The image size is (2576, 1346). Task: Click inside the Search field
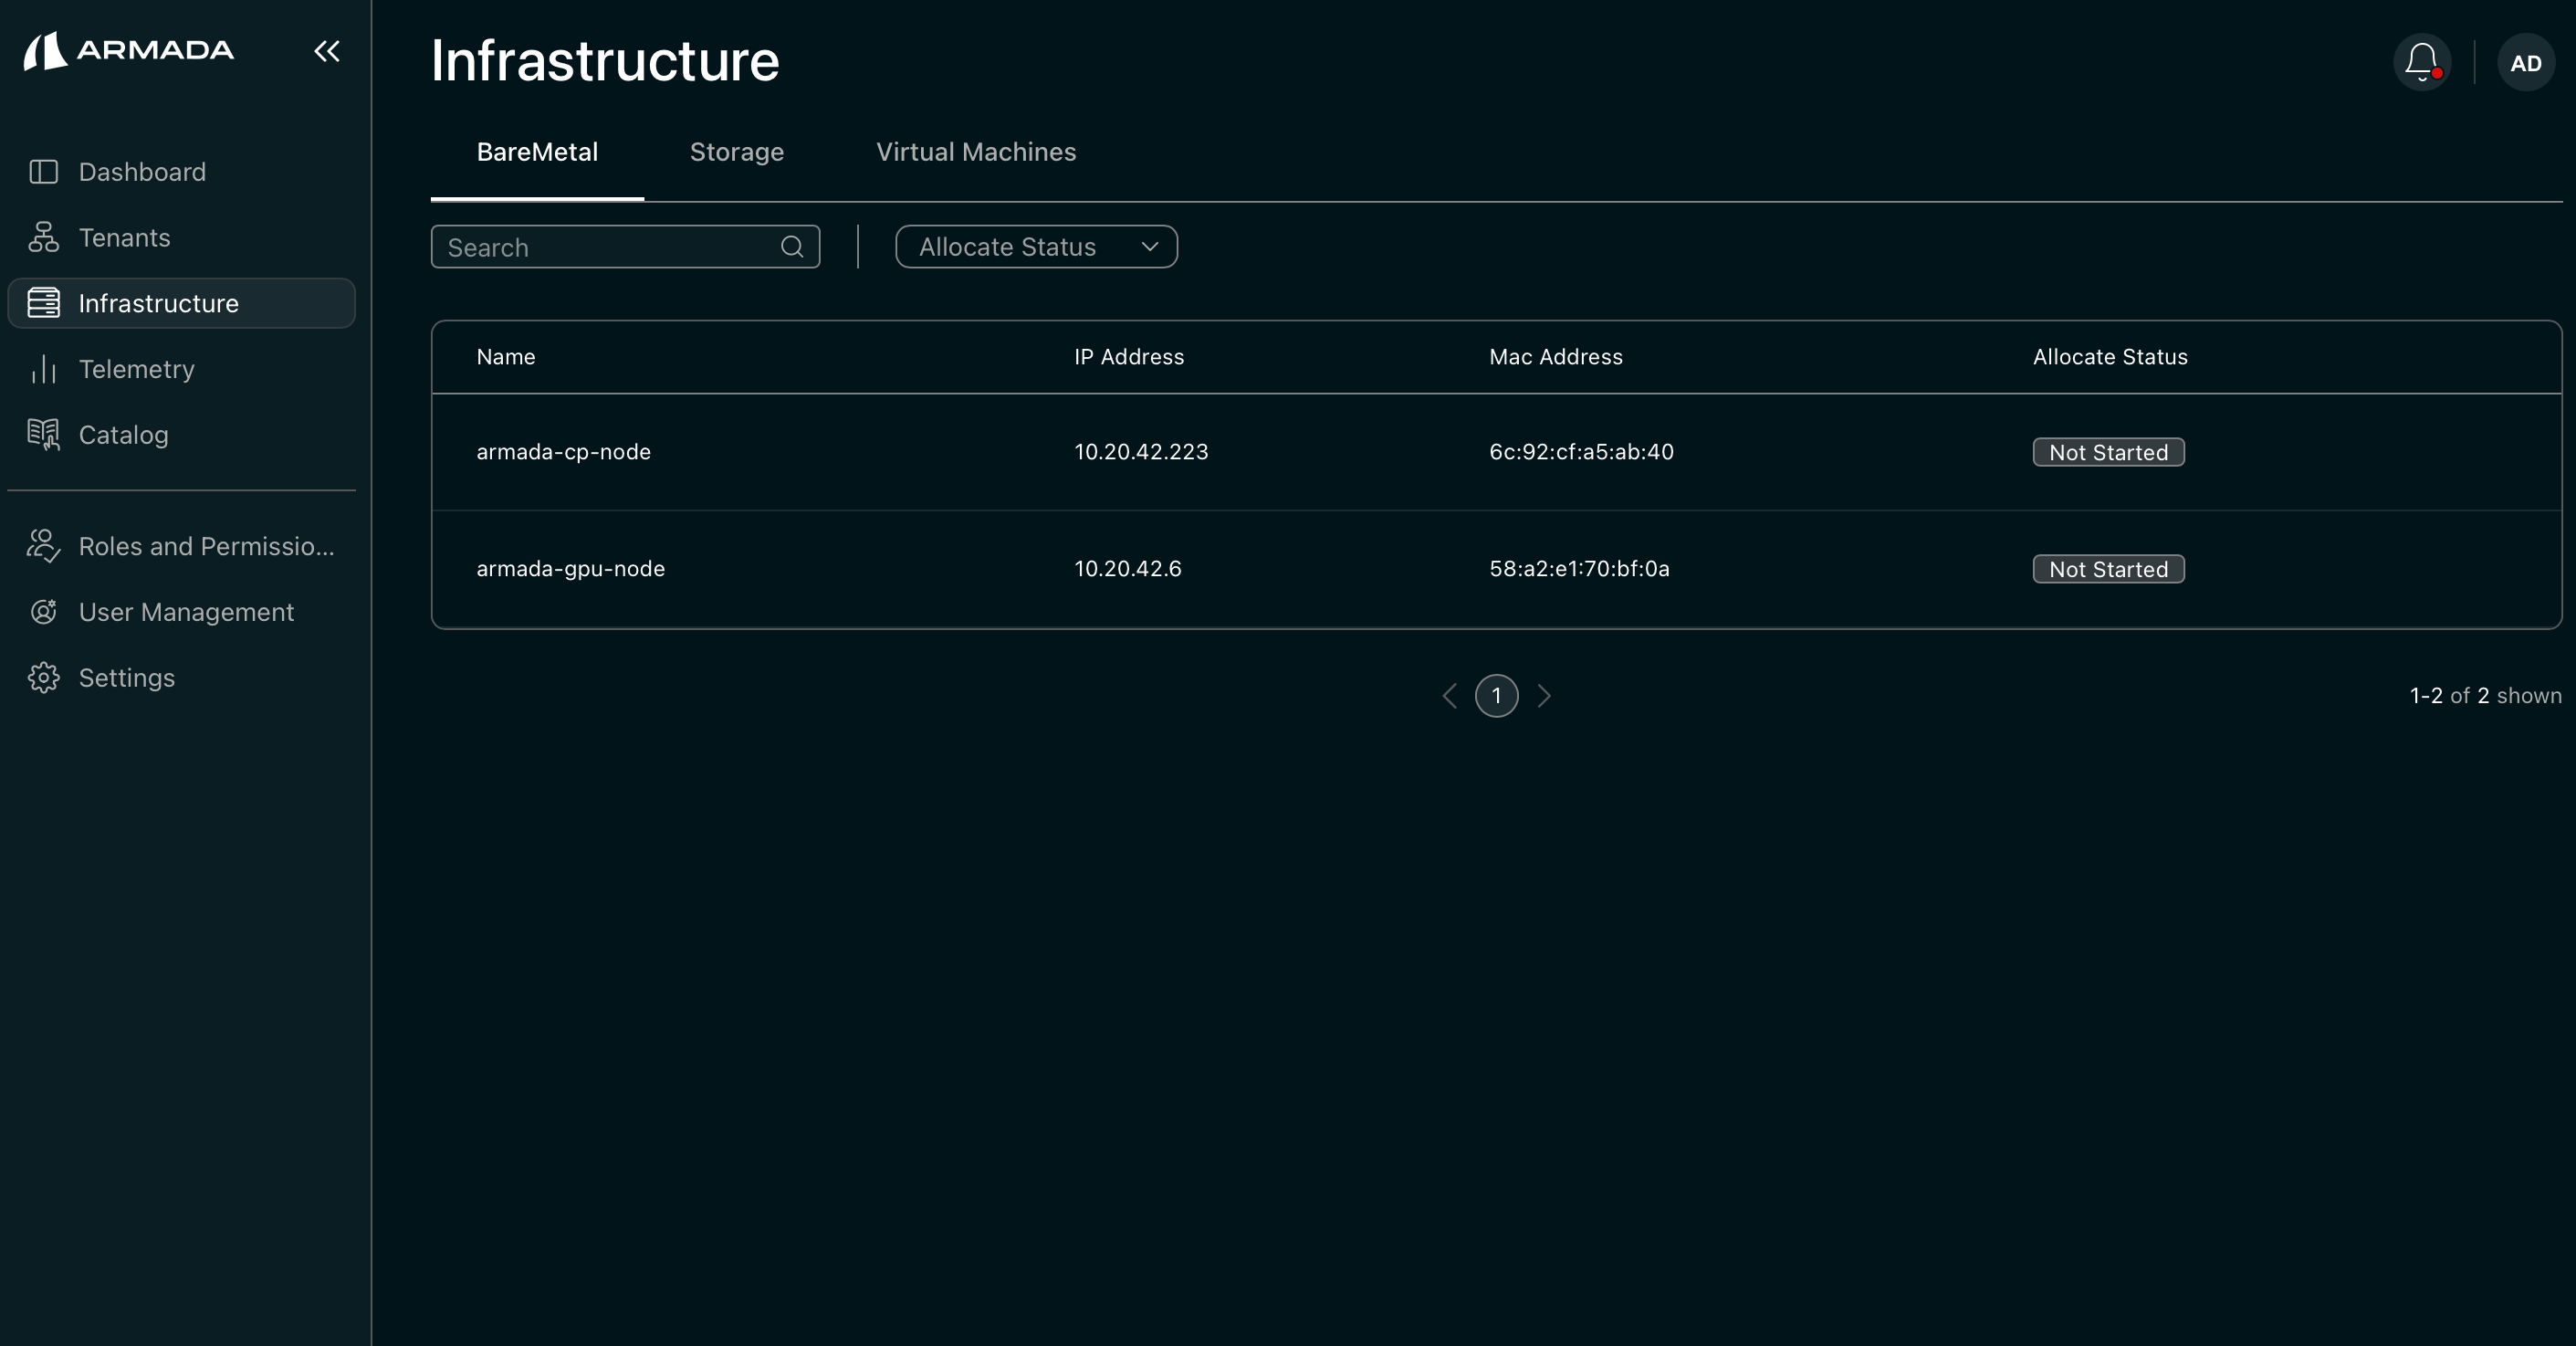point(600,247)
